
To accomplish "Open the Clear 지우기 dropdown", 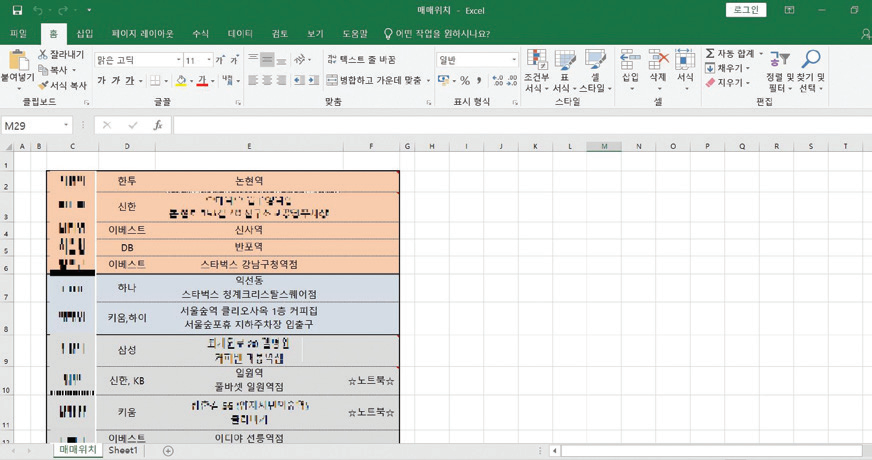I will tap(727, 82).
